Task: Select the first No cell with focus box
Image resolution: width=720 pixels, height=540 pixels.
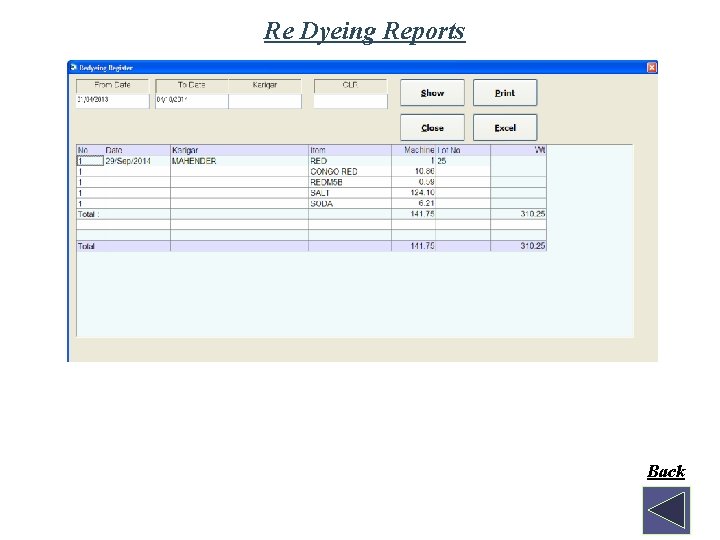Action: coord(90,161)
